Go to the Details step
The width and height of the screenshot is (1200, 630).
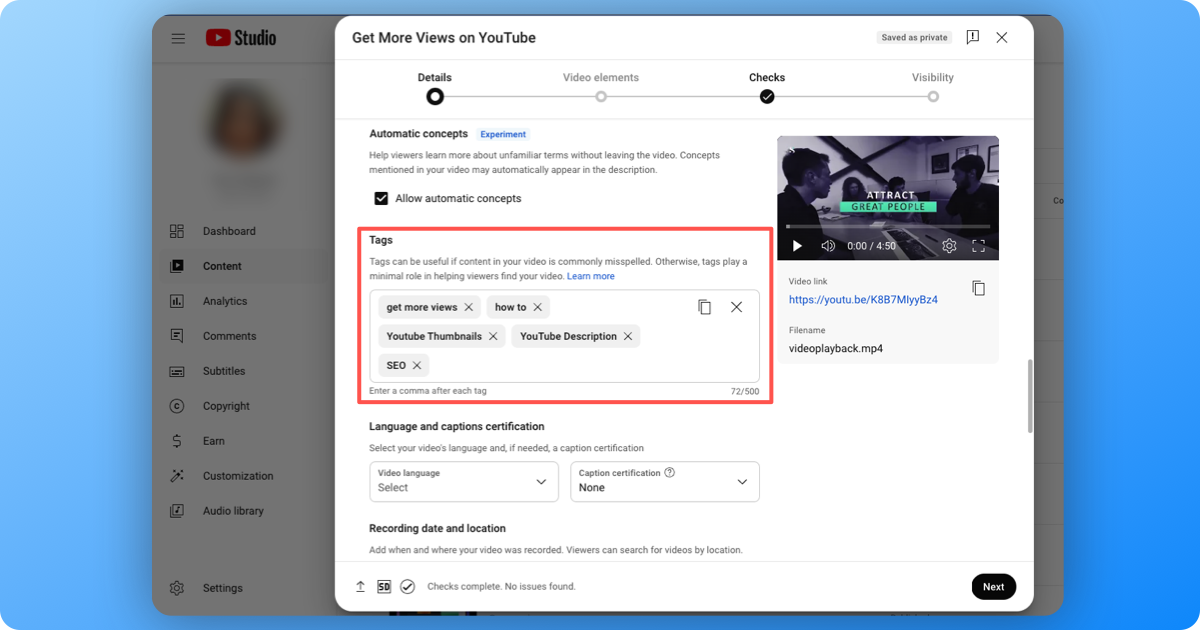[435, 87]
